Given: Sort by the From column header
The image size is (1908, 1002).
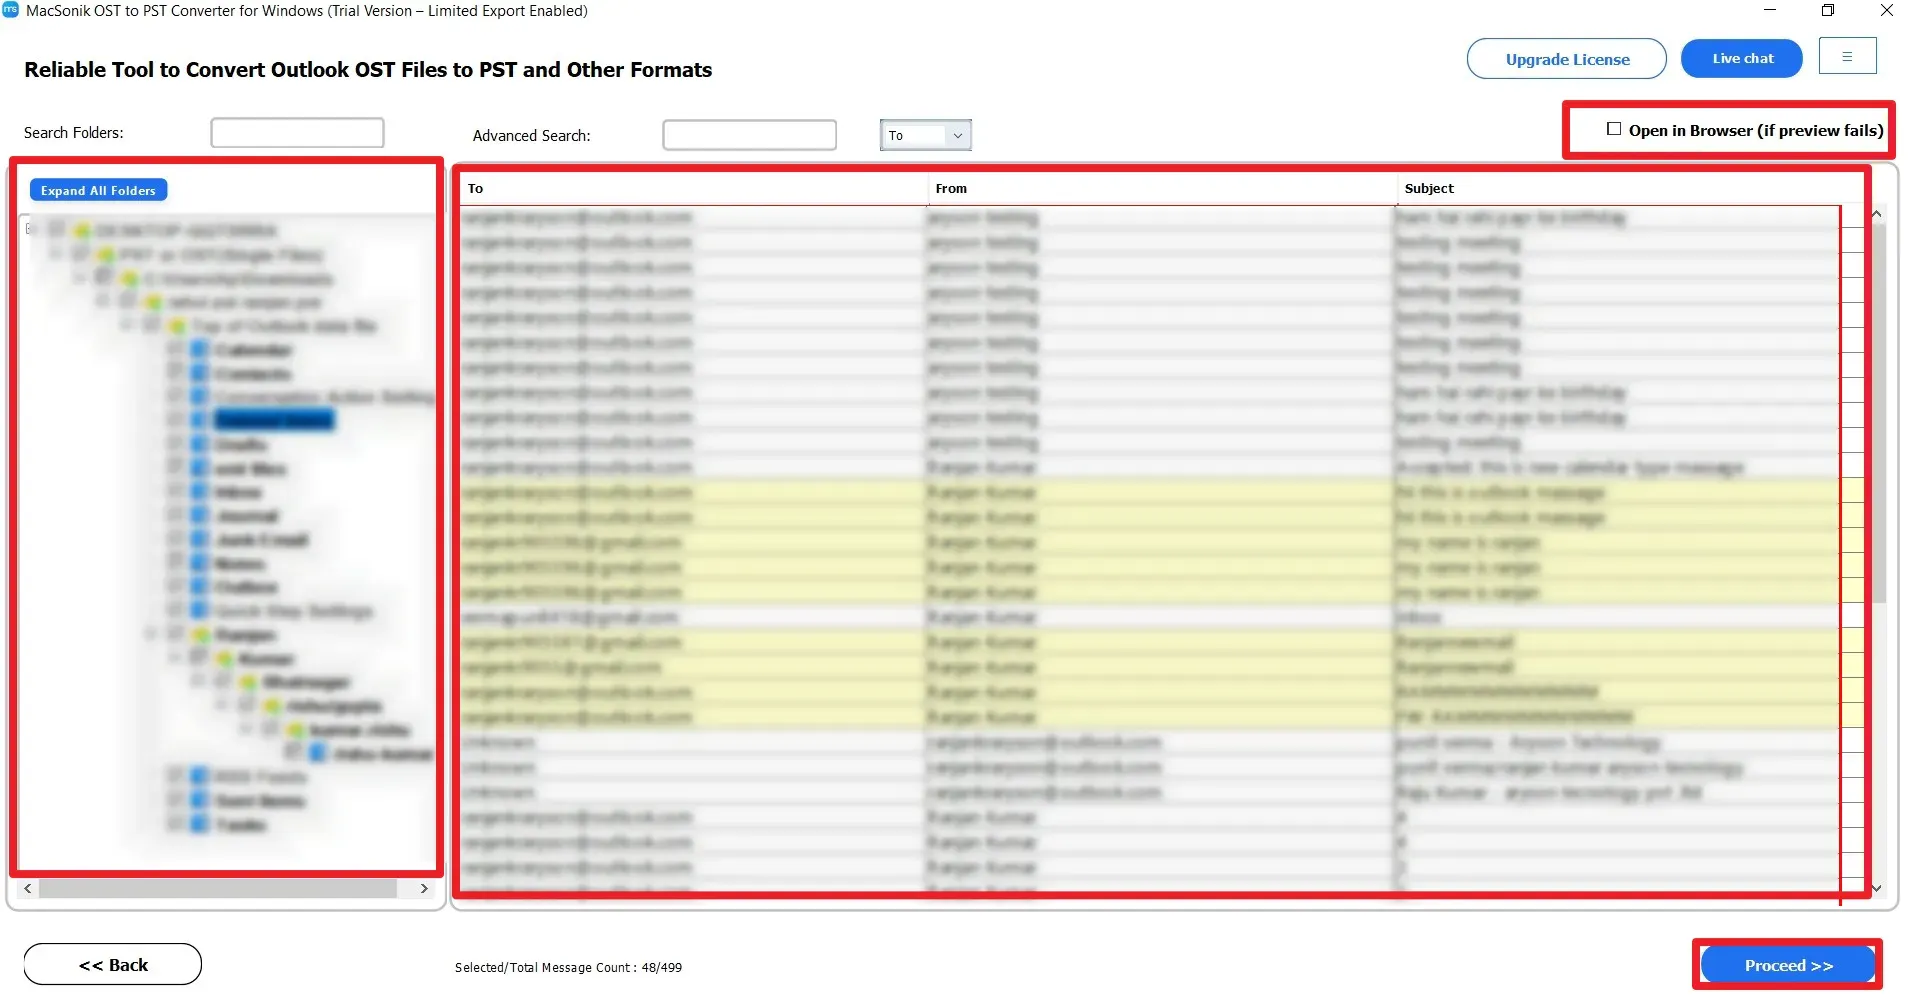Looking at the screenshot, I should 1162,188.
